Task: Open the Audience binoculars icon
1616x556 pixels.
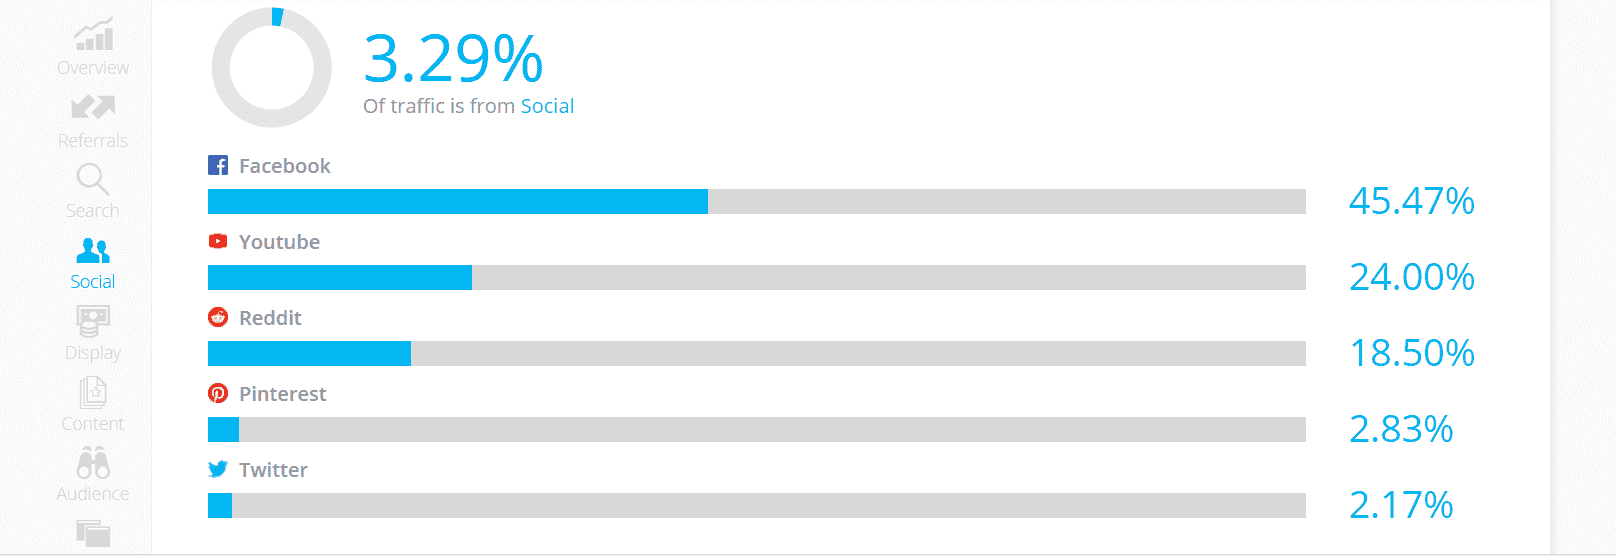Action: point(93,463)
